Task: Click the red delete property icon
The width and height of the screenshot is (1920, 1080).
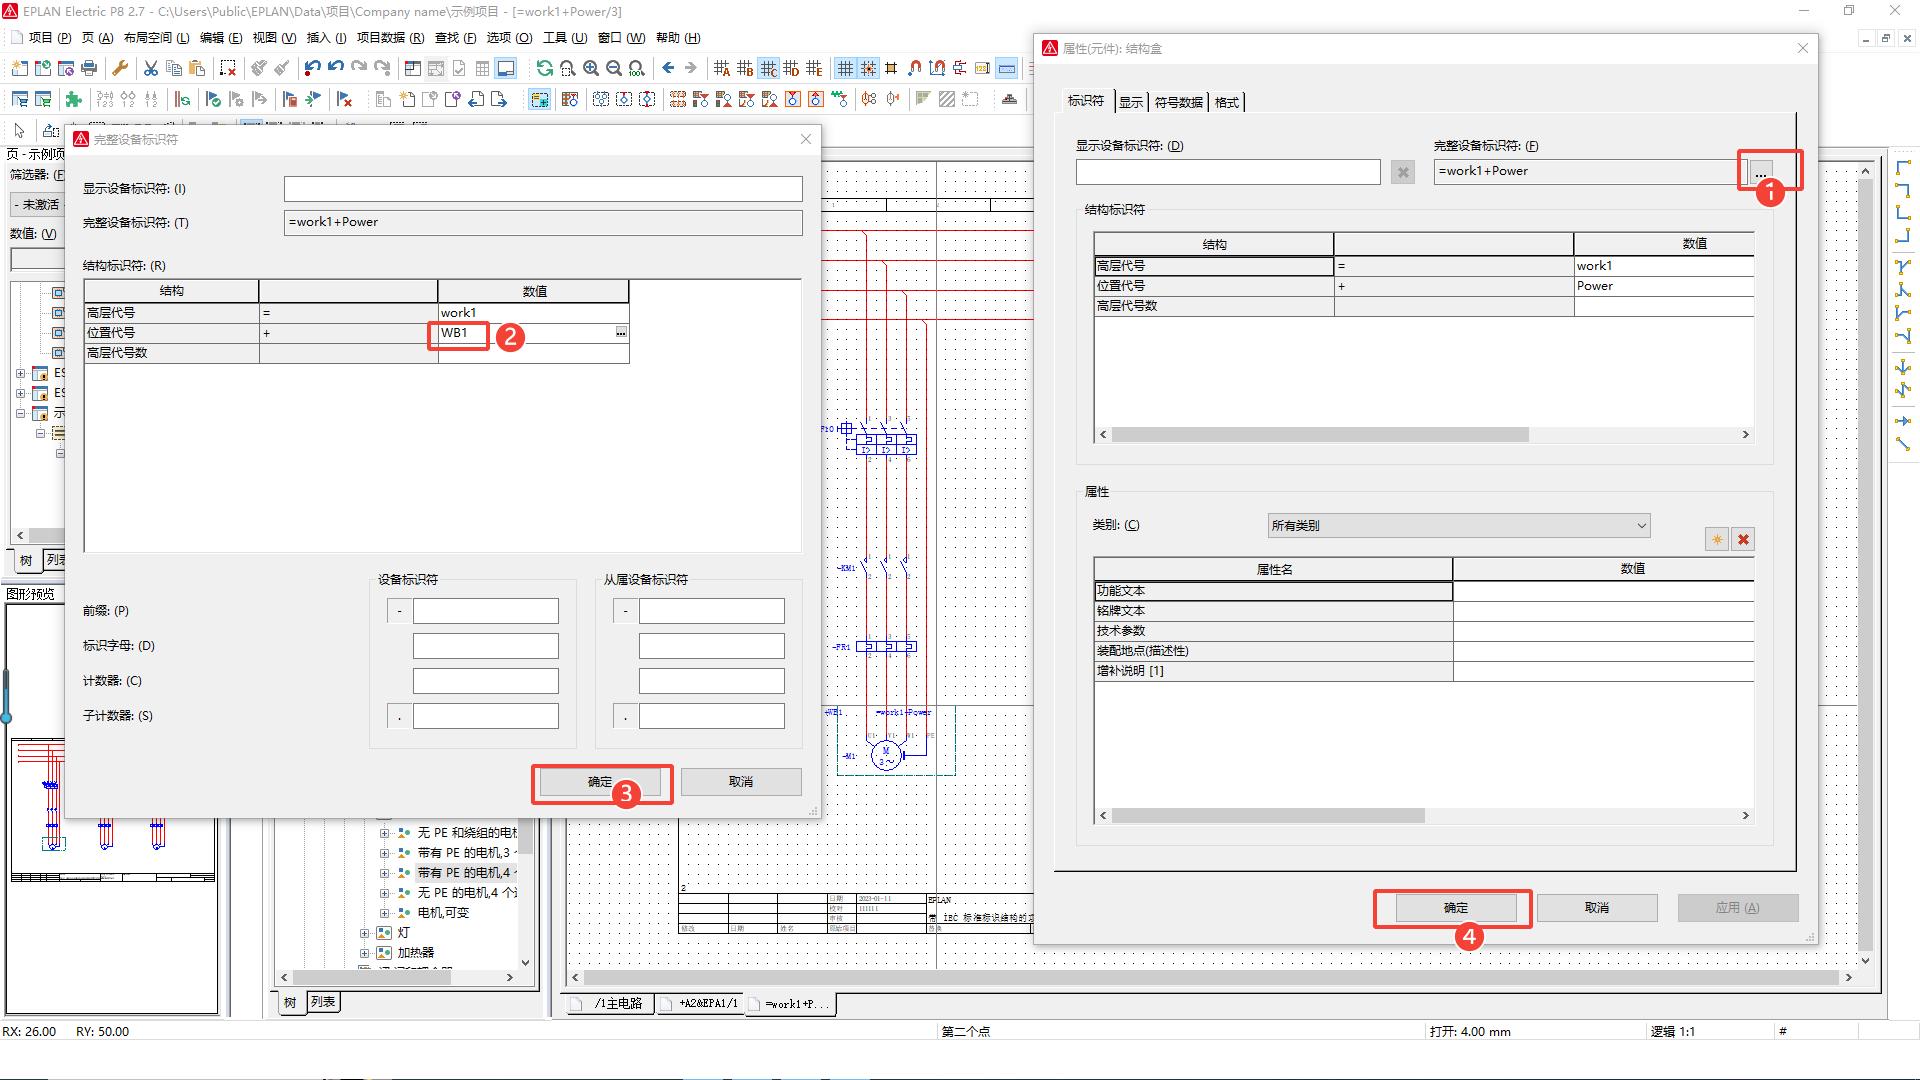Action: pos(1743,540)
